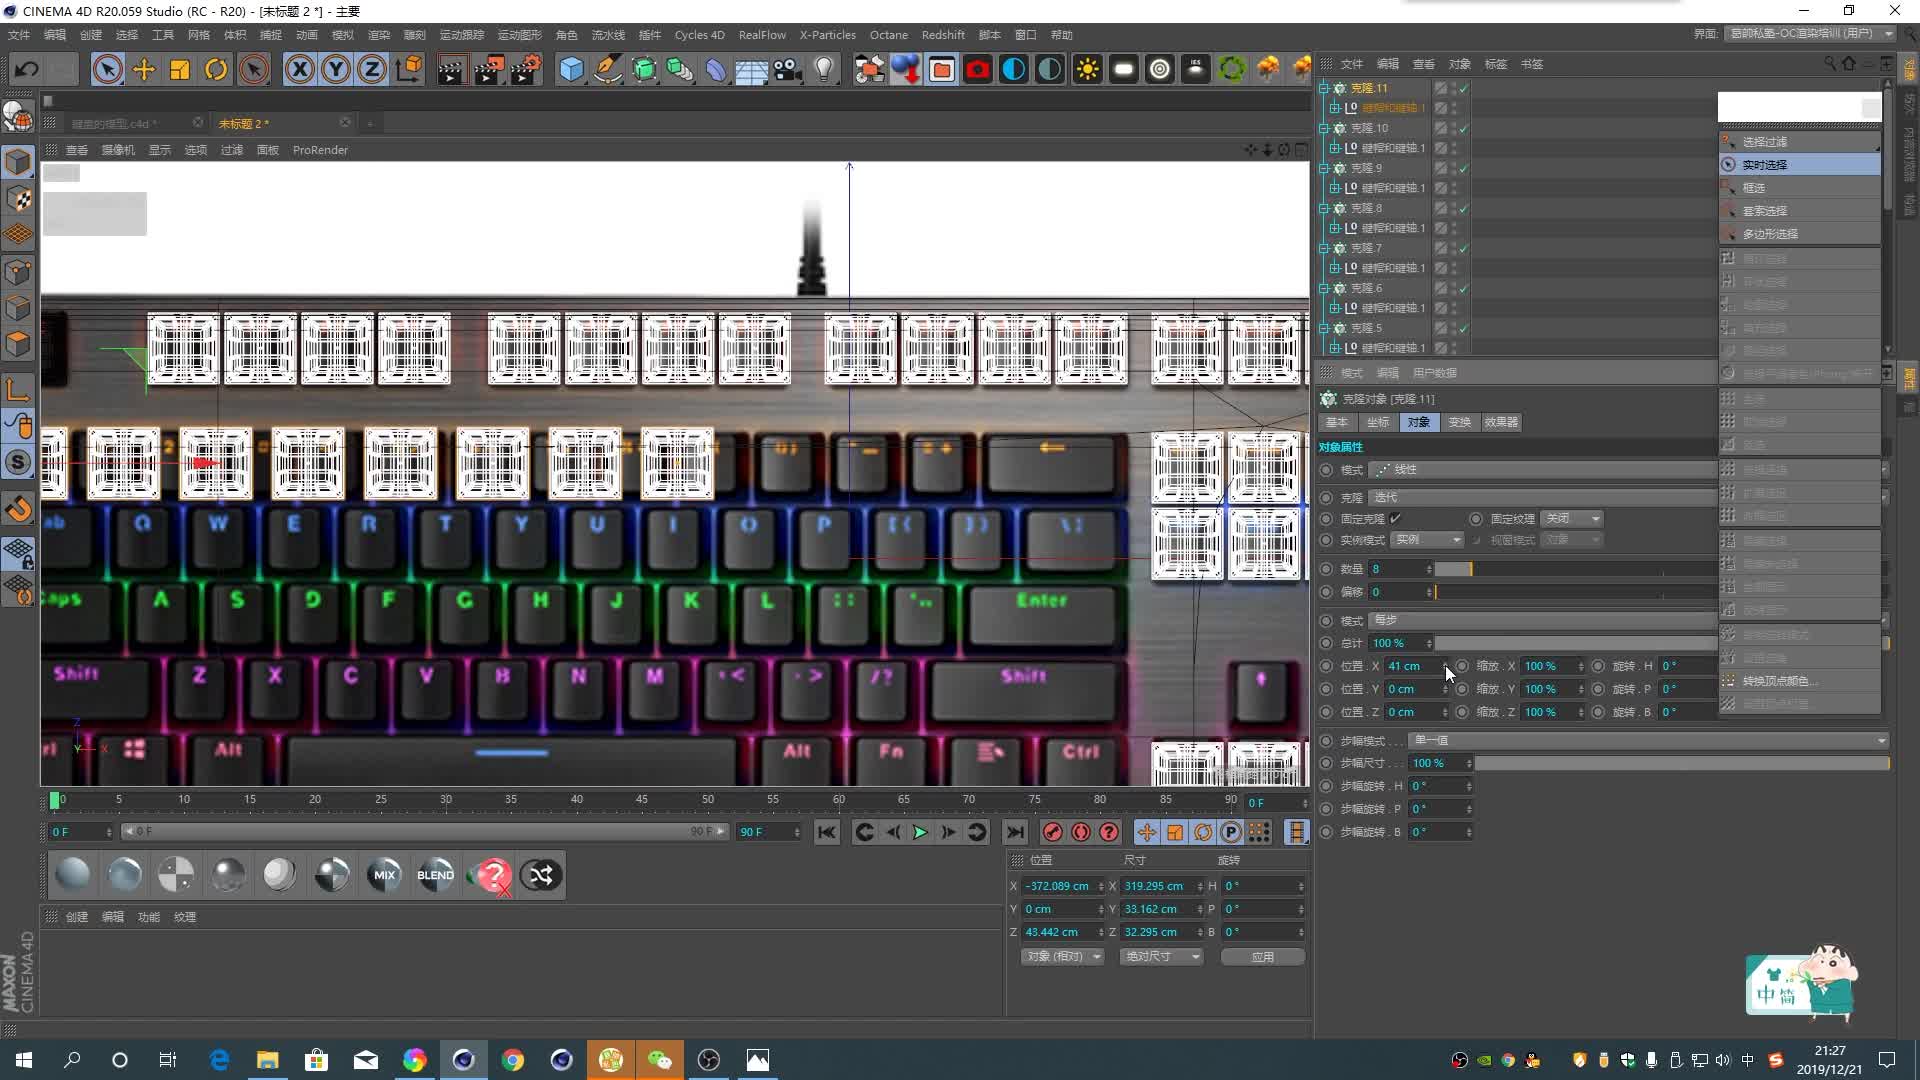This screenshot has height=1080, width=1920.
Task: Click the Camera object icon
Action: [x=788, y=69]
